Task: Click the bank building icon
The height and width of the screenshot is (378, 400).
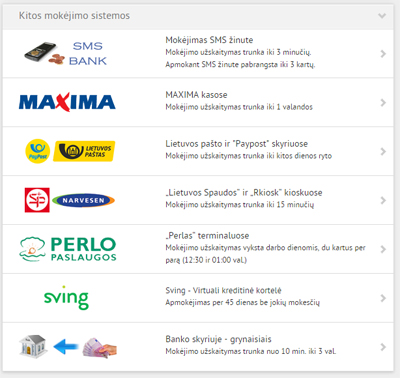Action: [x=33, y=347]
